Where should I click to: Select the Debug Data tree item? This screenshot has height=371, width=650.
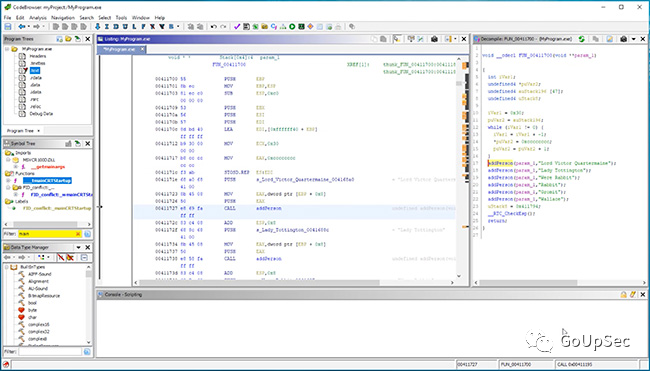[x=41, y=114]
